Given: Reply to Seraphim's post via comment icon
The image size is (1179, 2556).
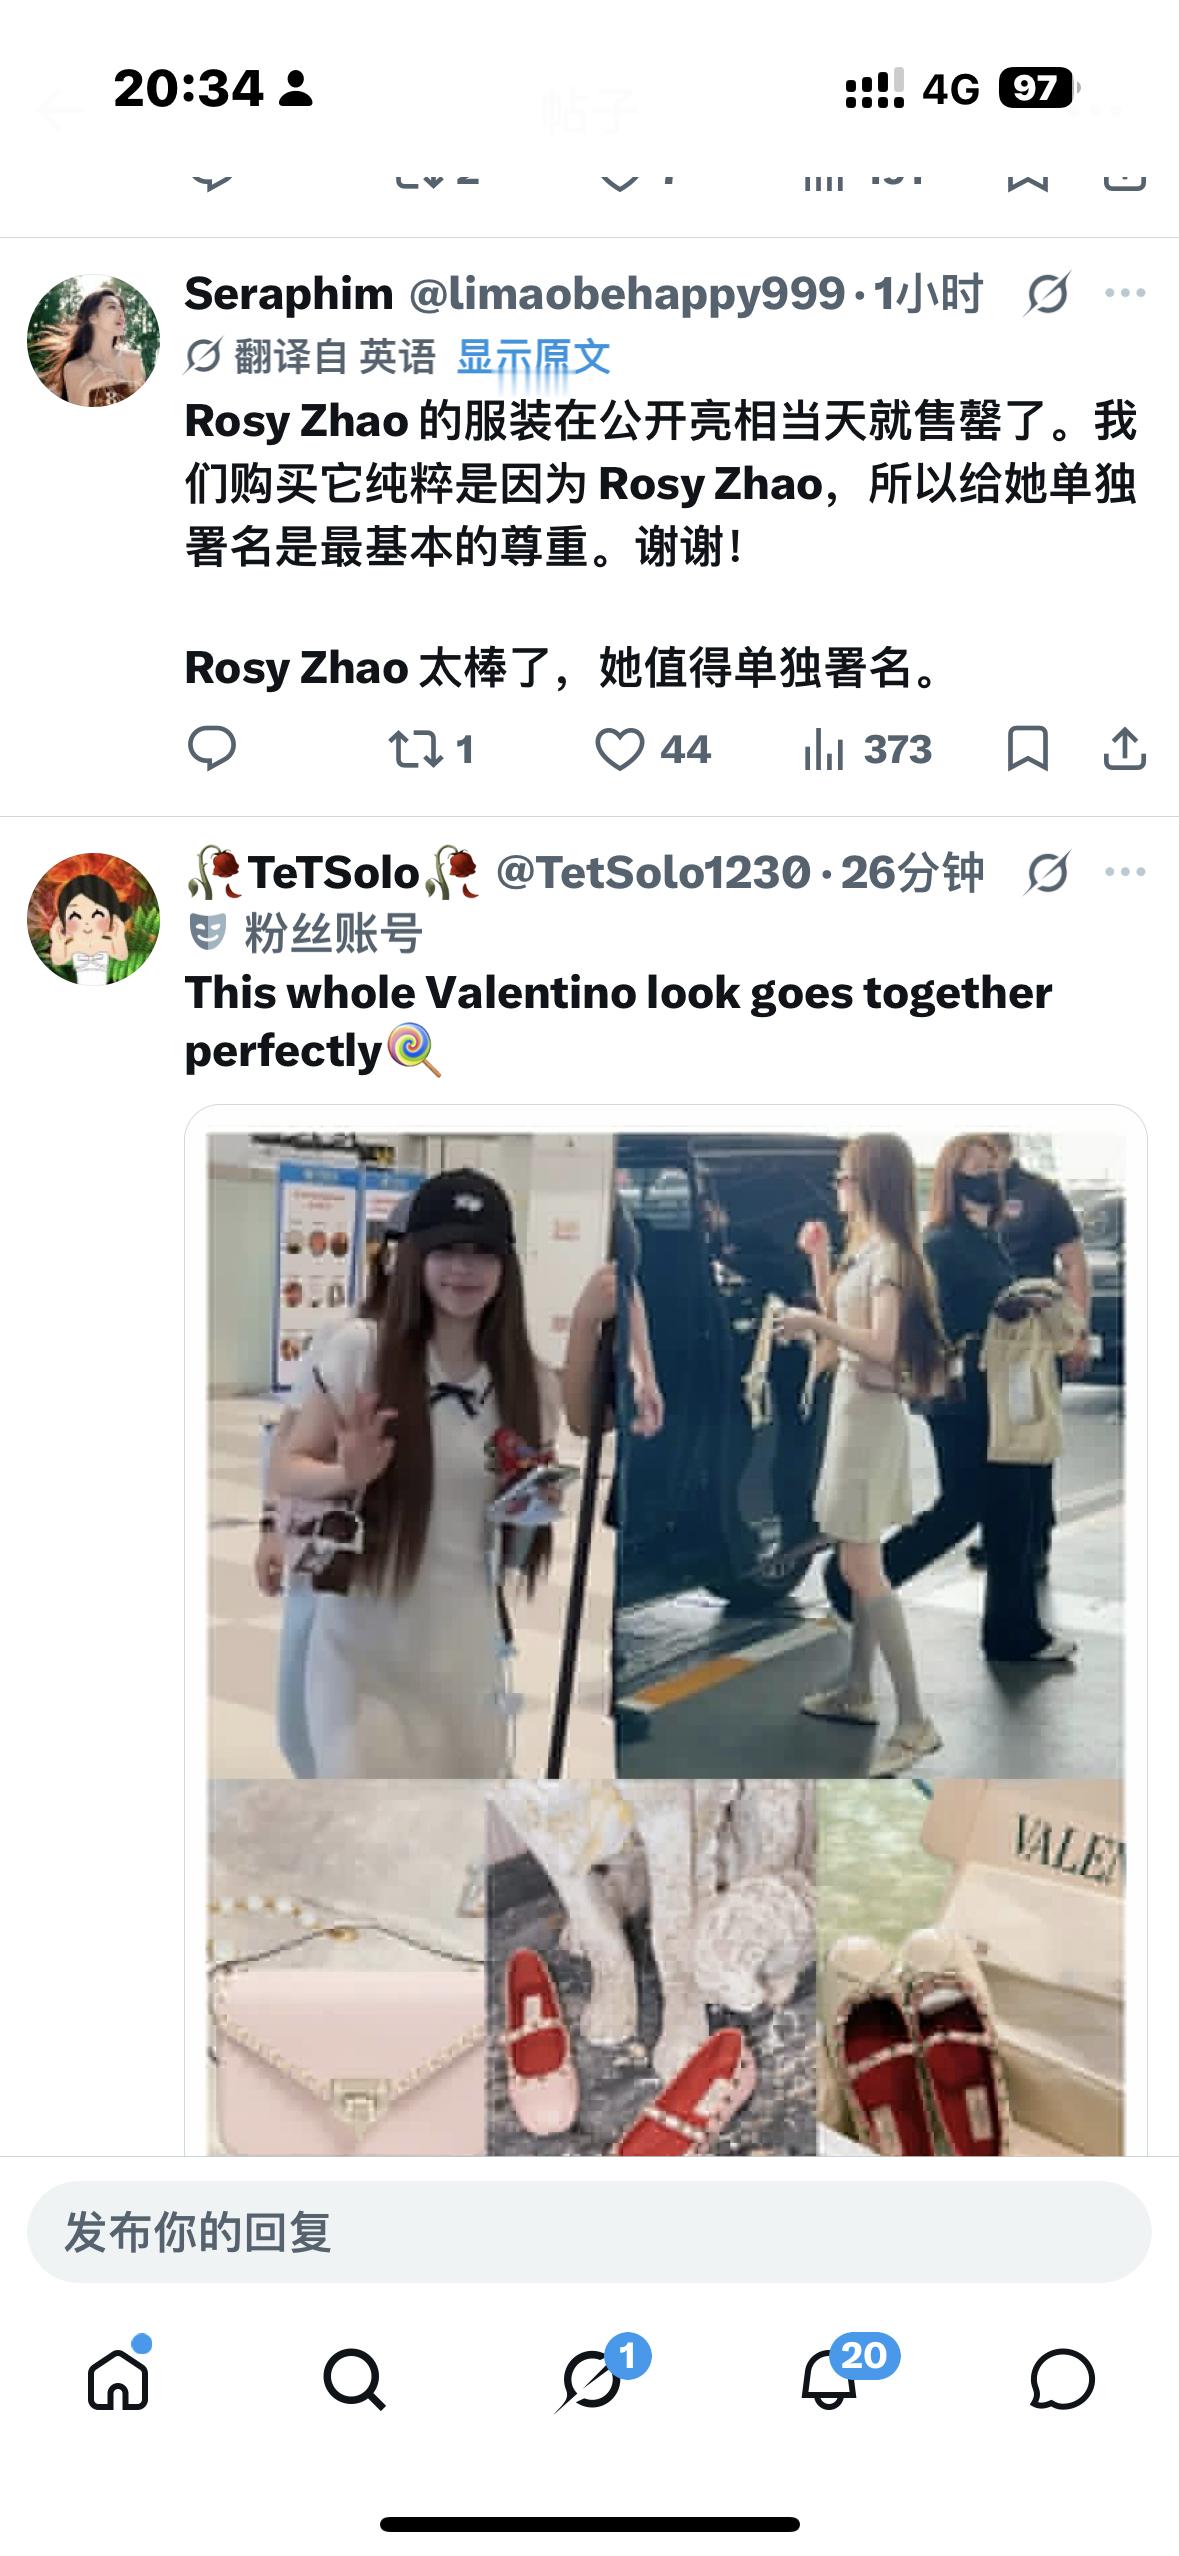Looking at the screenshot, I should pyautogui.click(x=211, y=749).
